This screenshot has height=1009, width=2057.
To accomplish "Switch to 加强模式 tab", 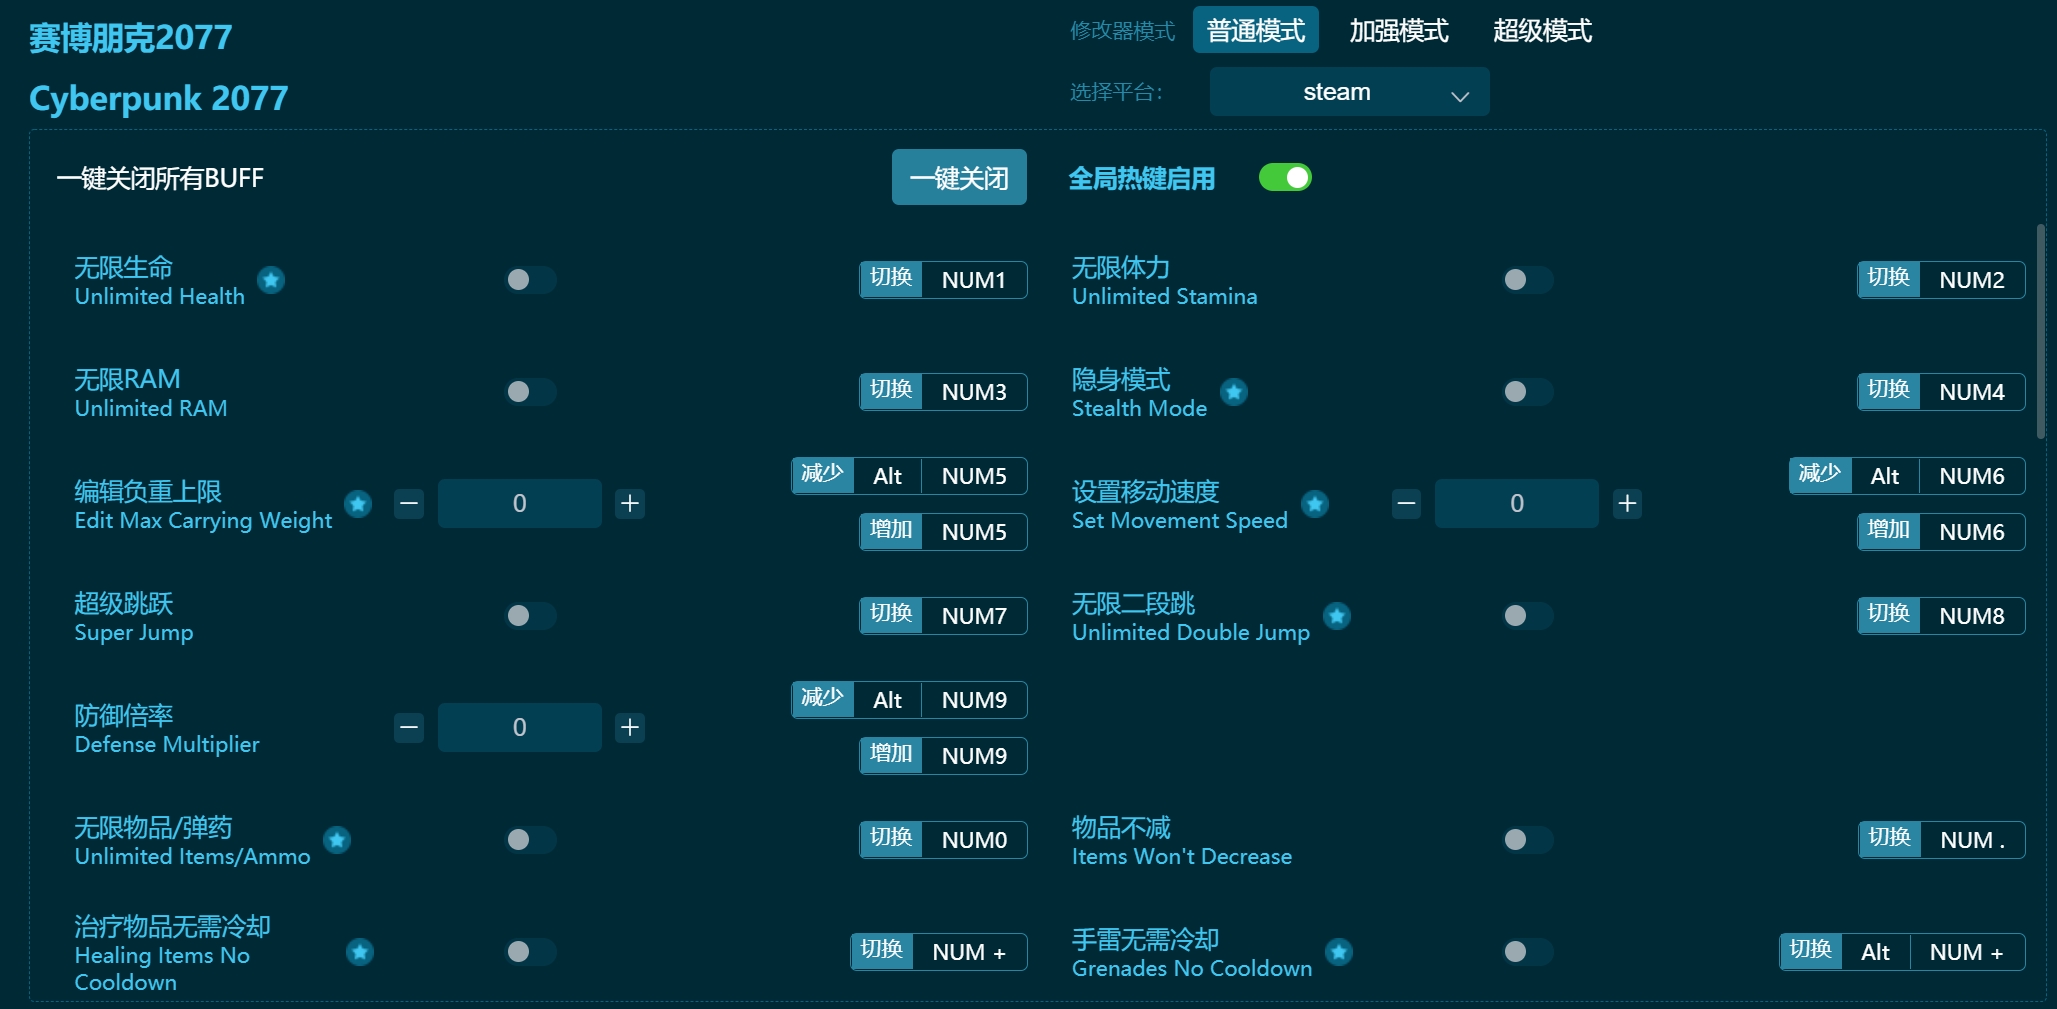I will [x=1398, y=30].
